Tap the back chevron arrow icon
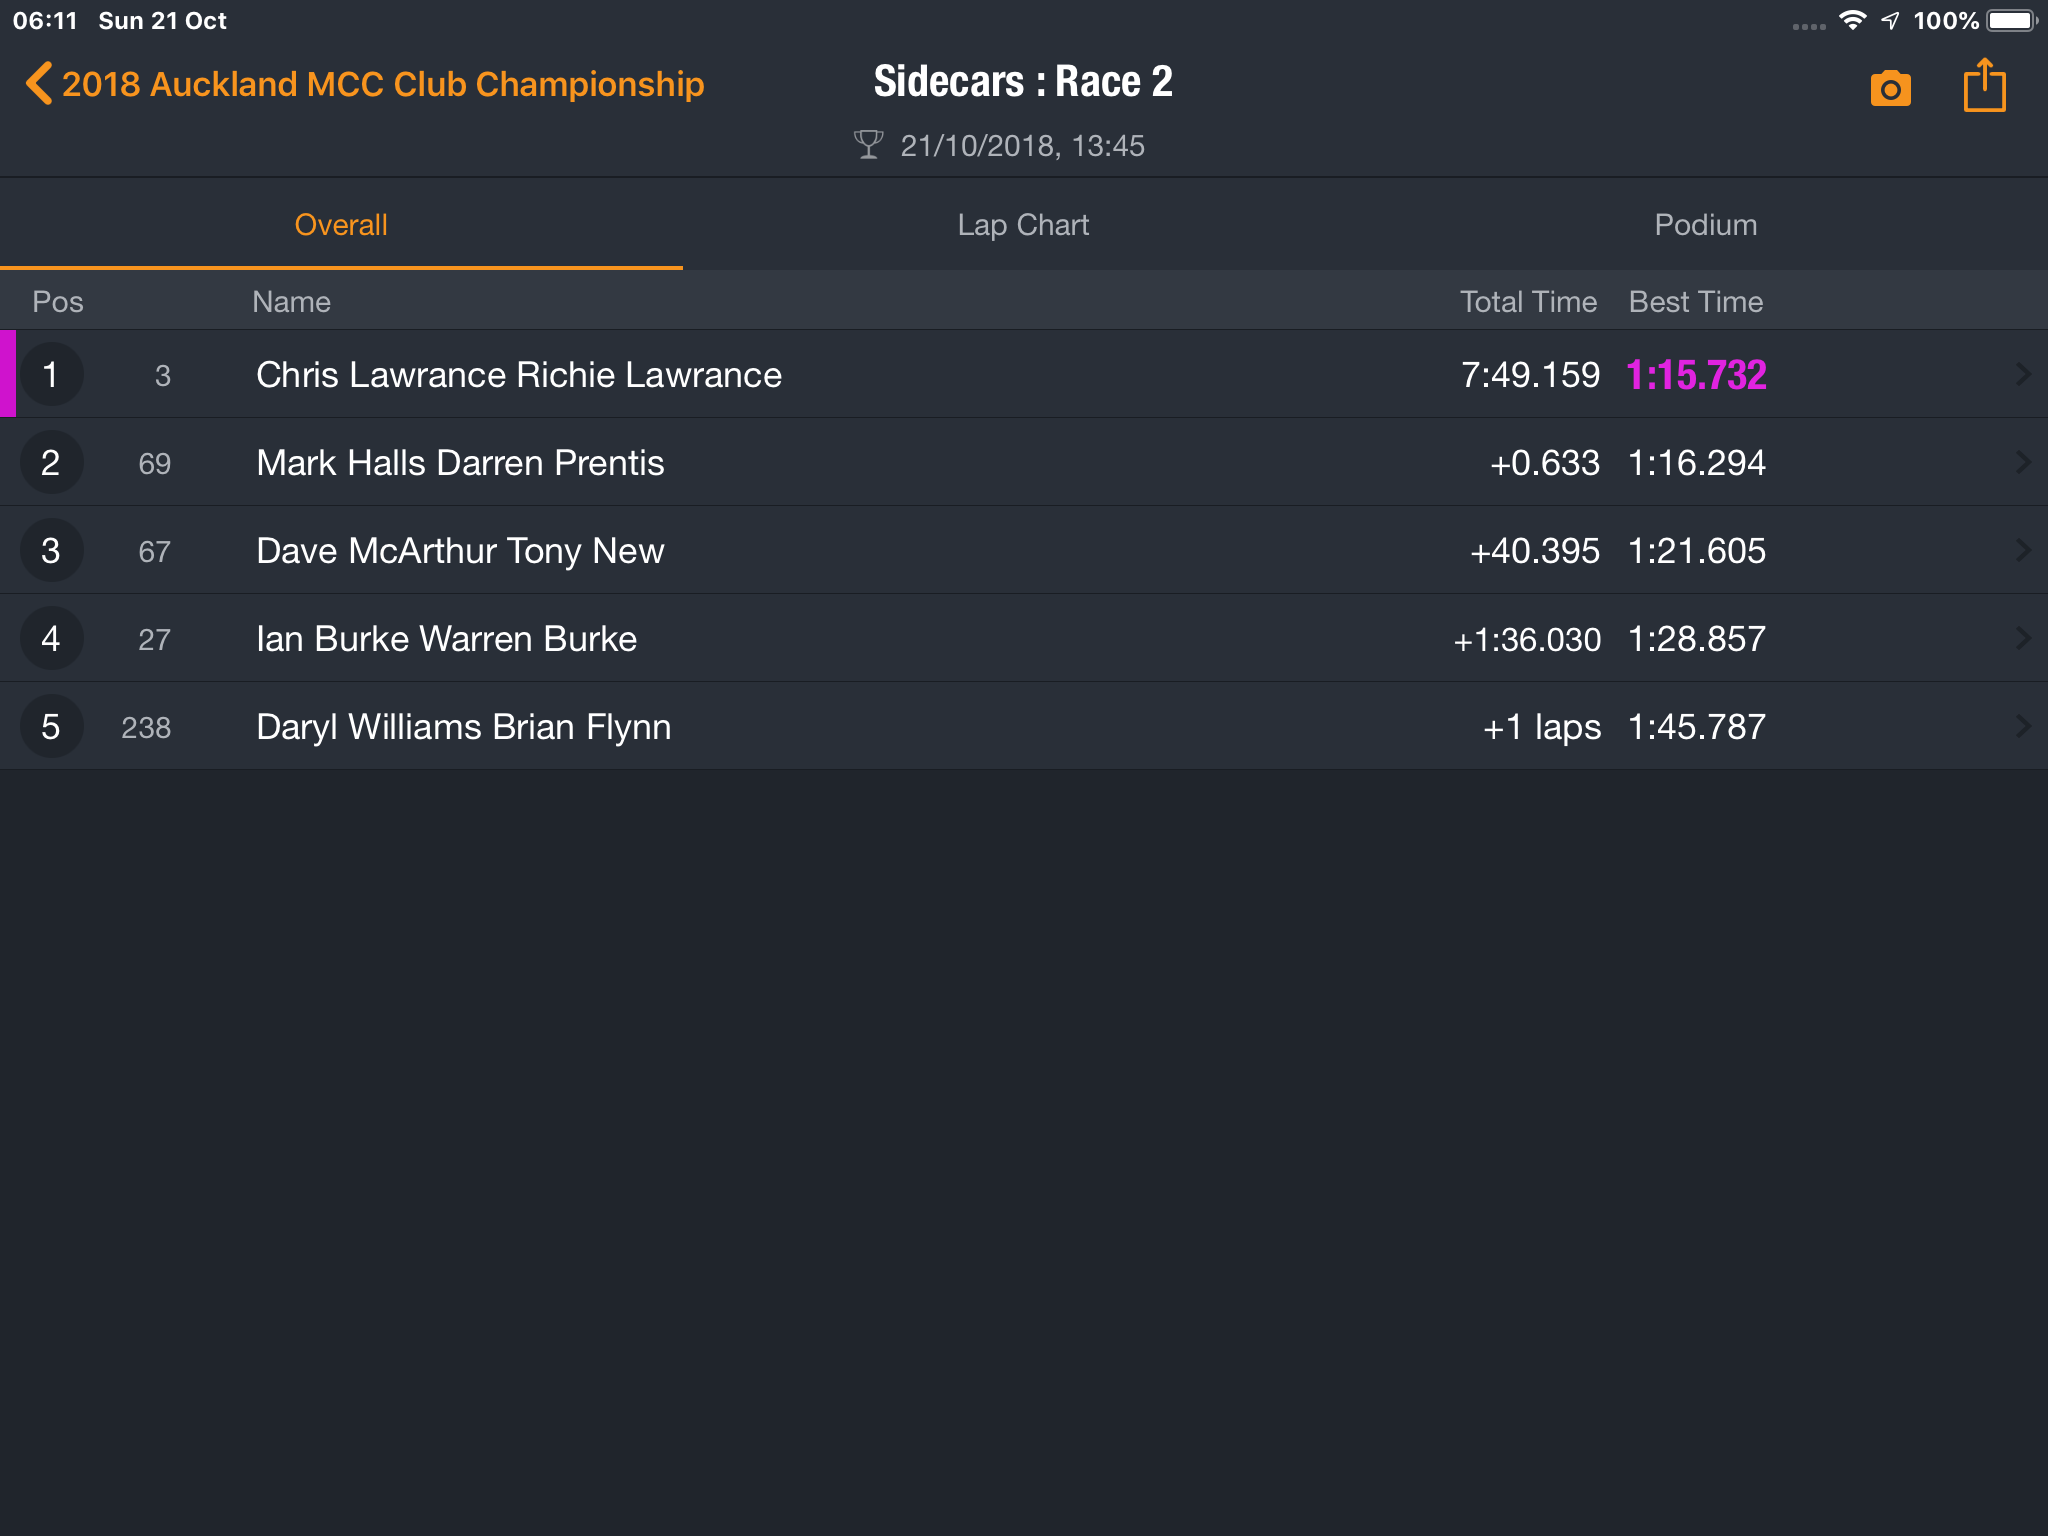Viewport: 2048px width, 1536px height. pos(38,84)
